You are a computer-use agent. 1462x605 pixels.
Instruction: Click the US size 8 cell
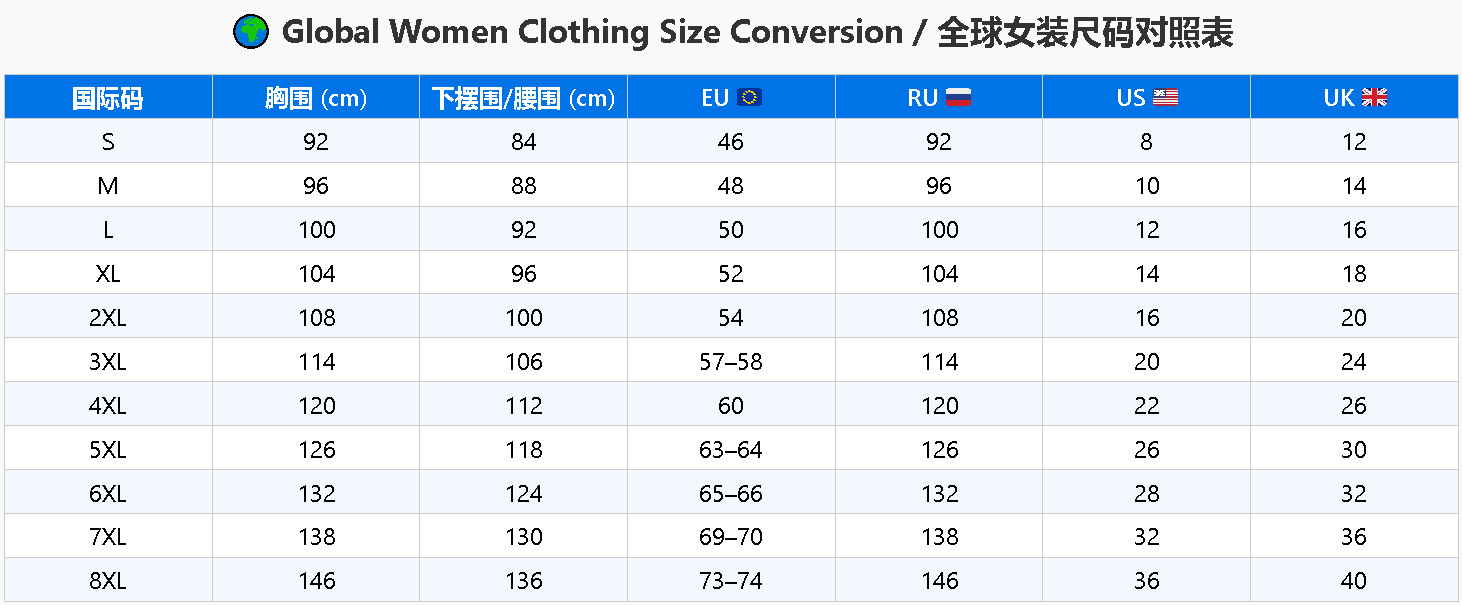[x=1146, y=142]
